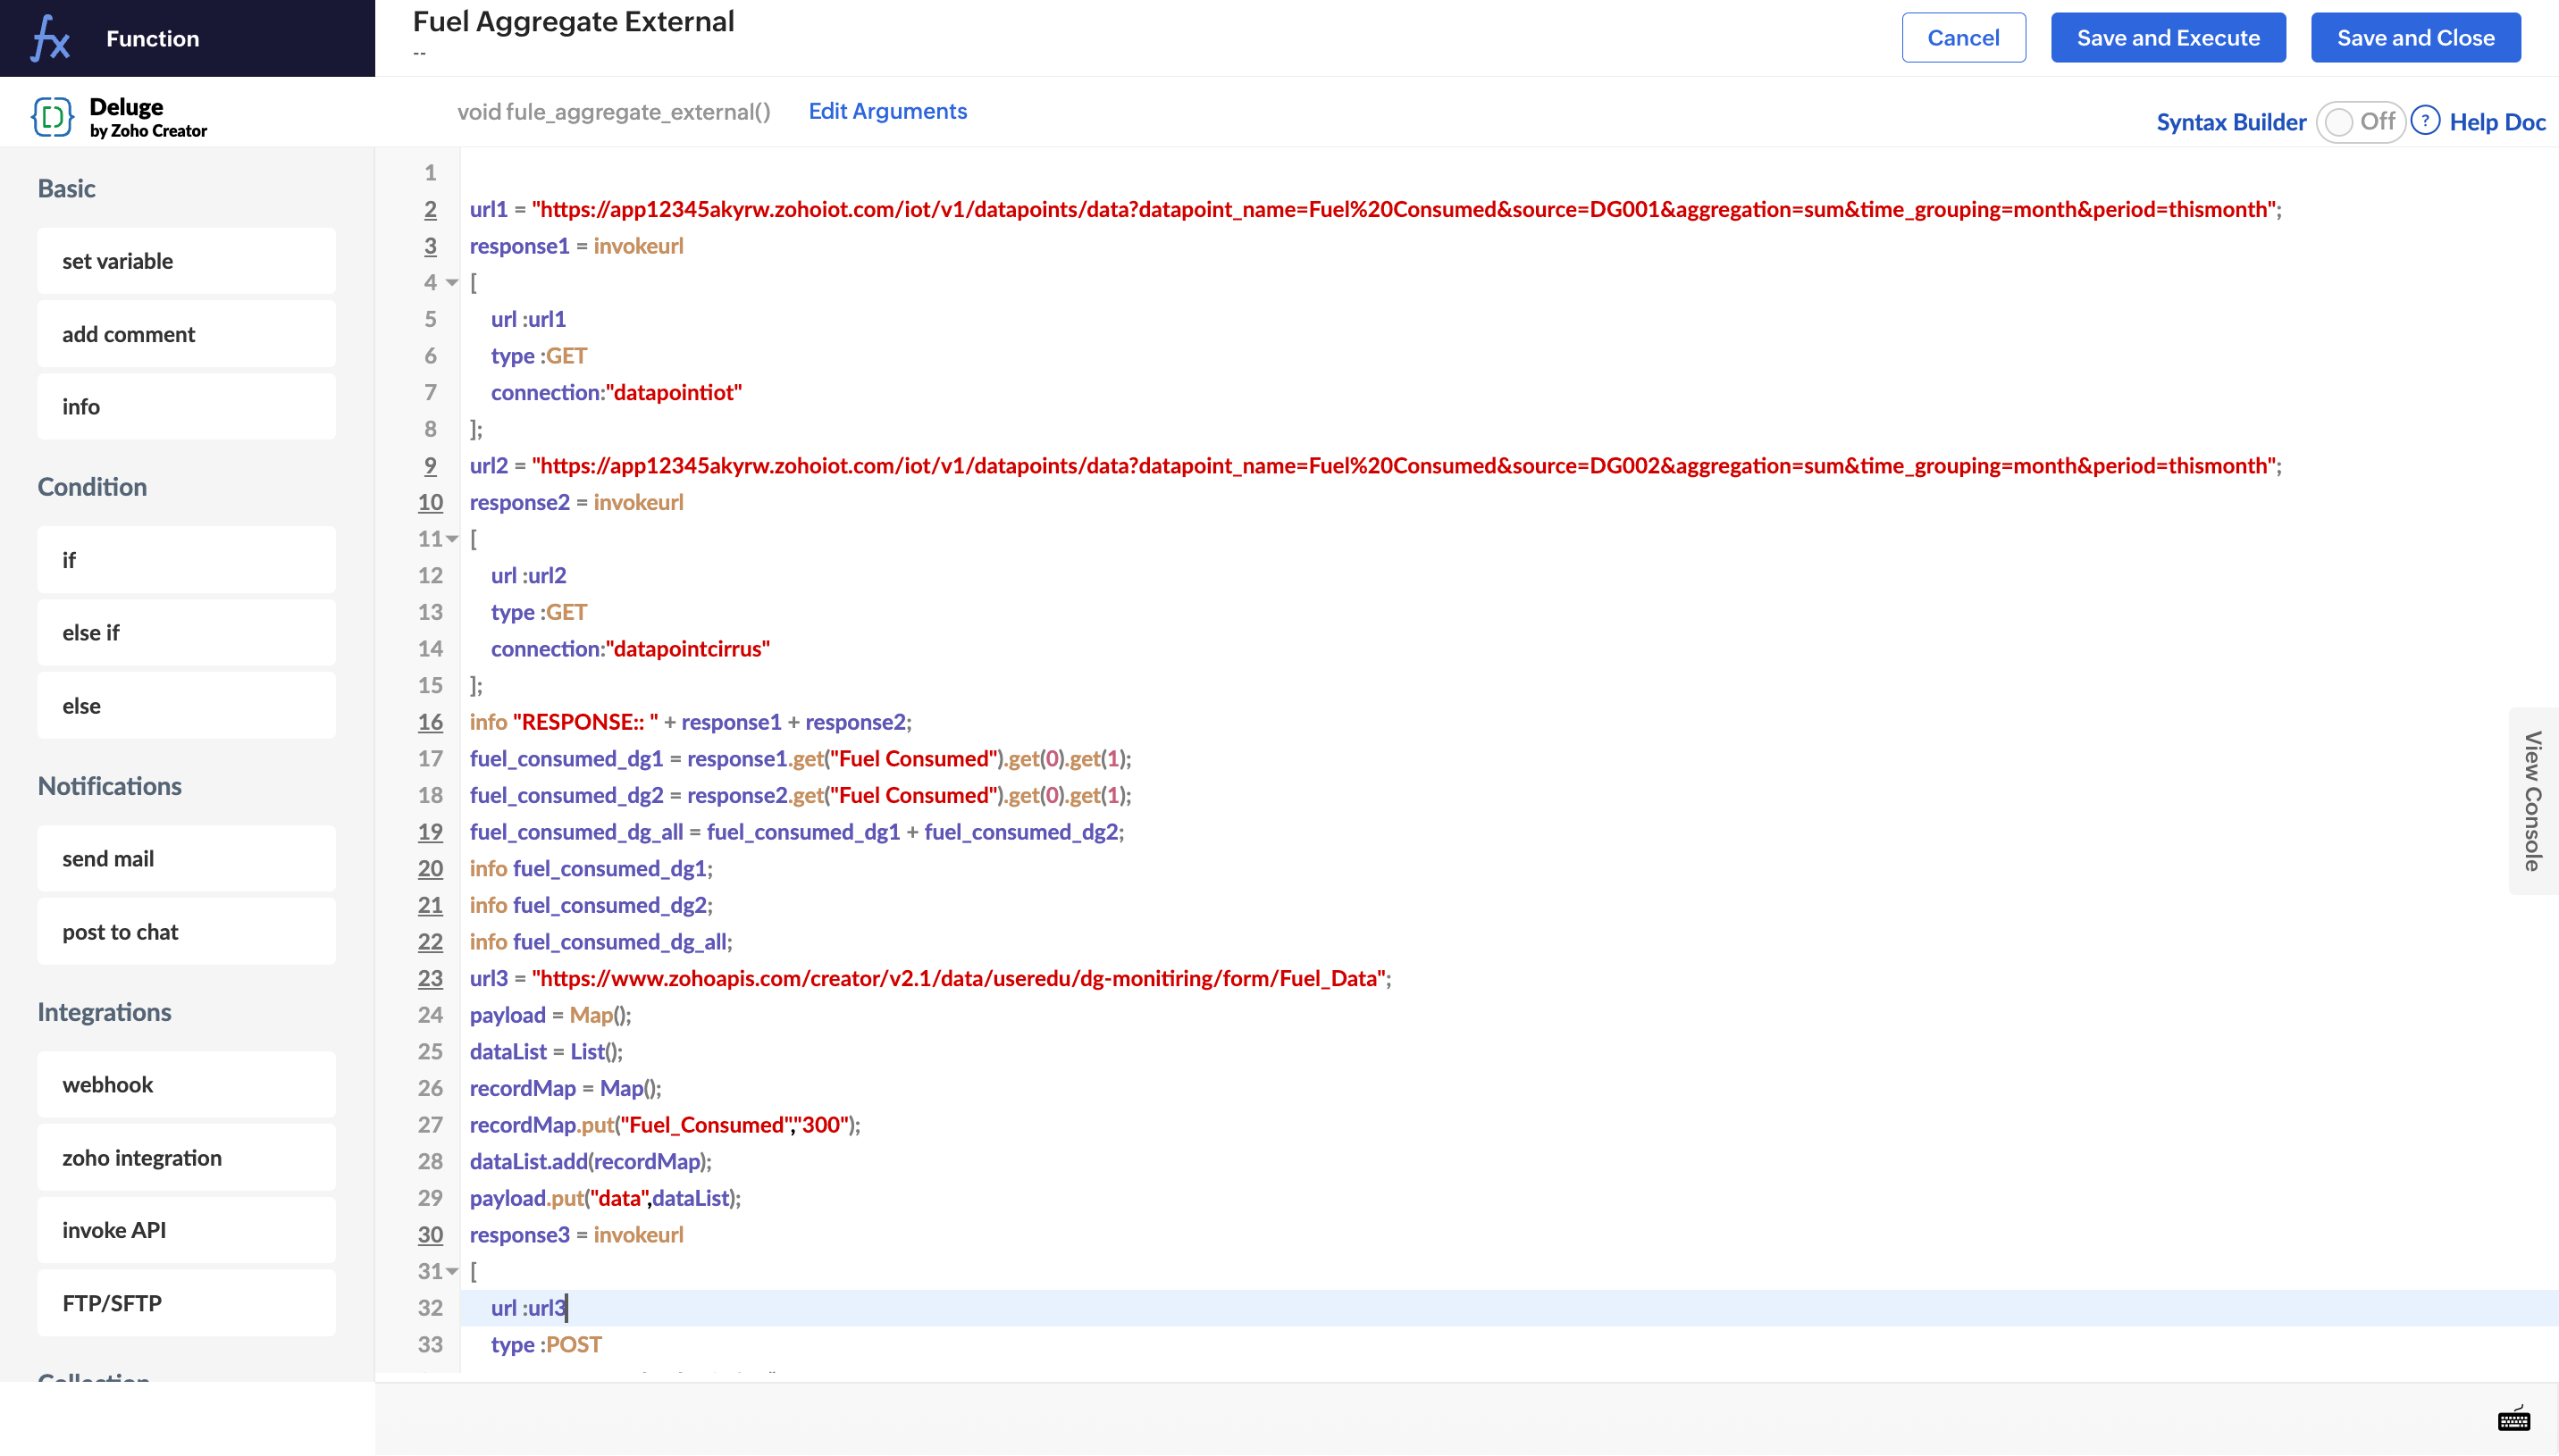Choose the invoke API integration snippet

[186, 1230]
